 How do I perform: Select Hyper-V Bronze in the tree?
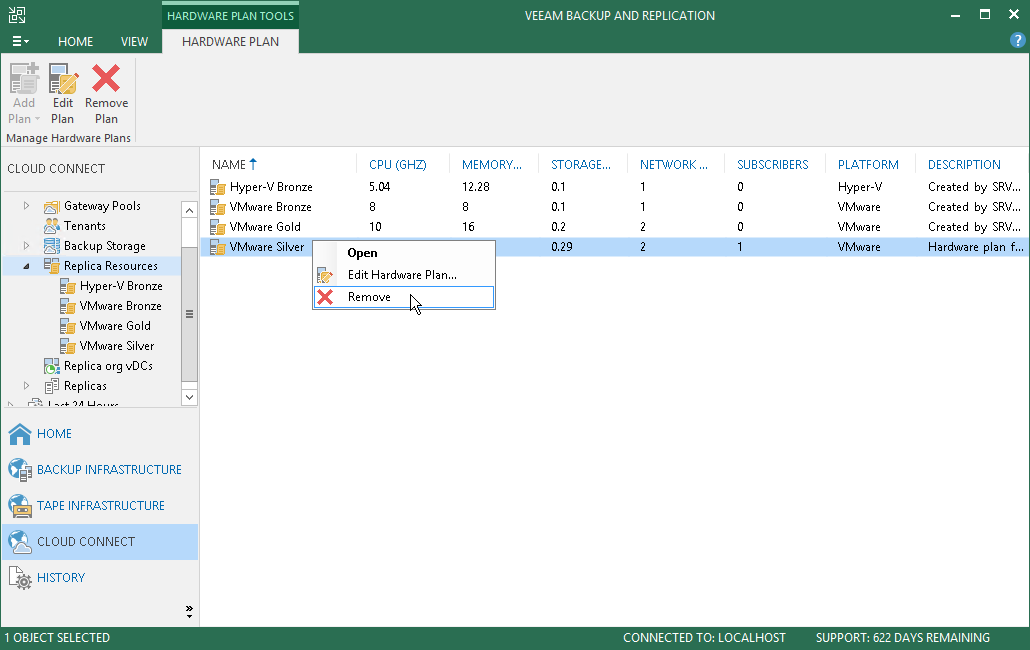coord(121,286)
